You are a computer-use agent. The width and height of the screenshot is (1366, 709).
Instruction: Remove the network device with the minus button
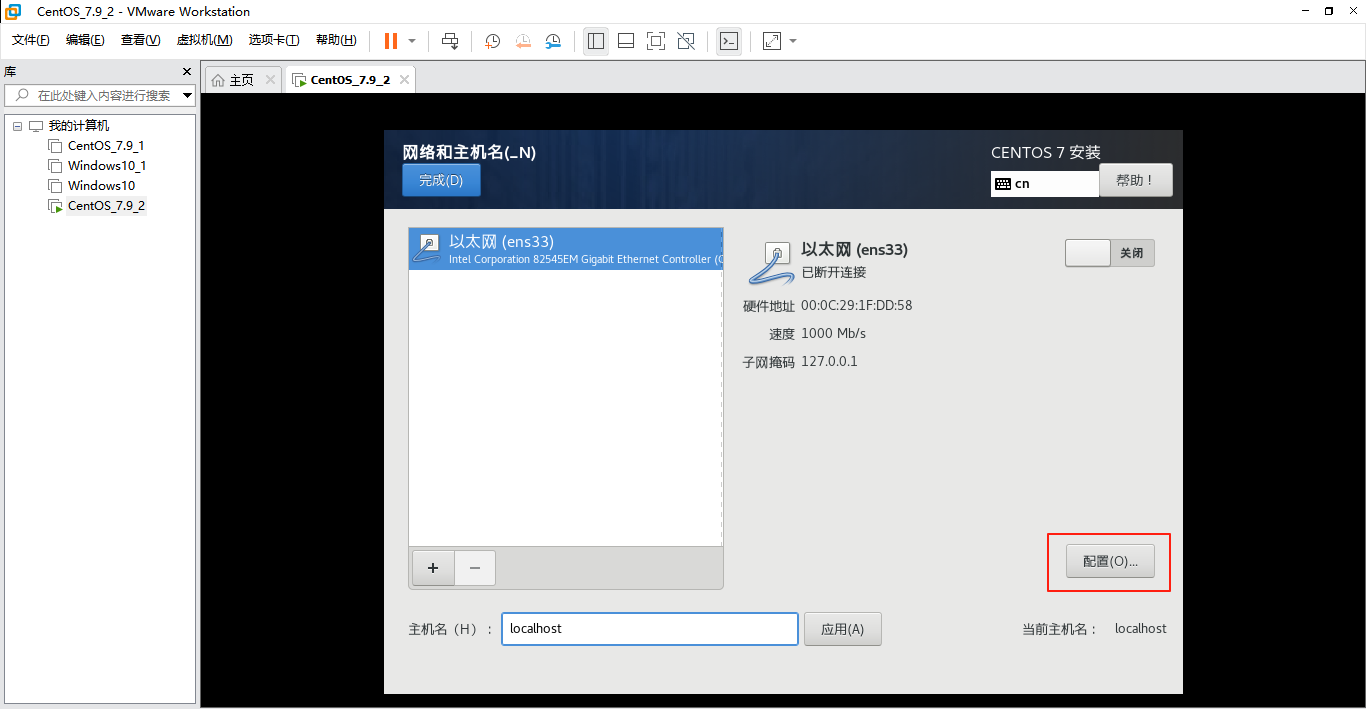click(475, 568)
